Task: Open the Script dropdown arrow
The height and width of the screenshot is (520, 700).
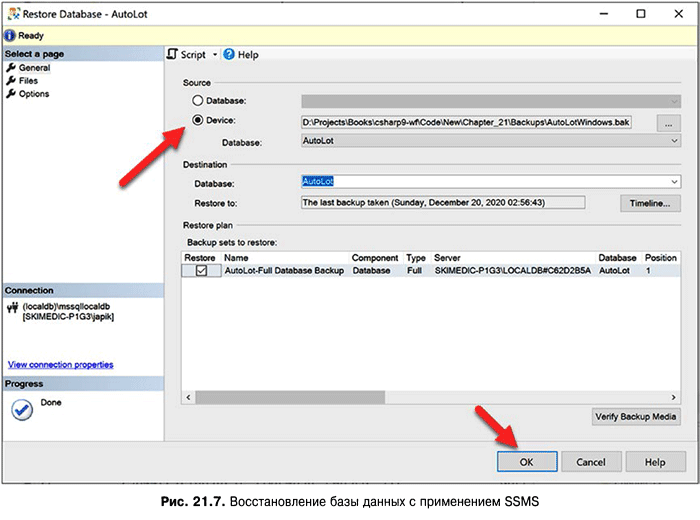Action: point(215,55)
